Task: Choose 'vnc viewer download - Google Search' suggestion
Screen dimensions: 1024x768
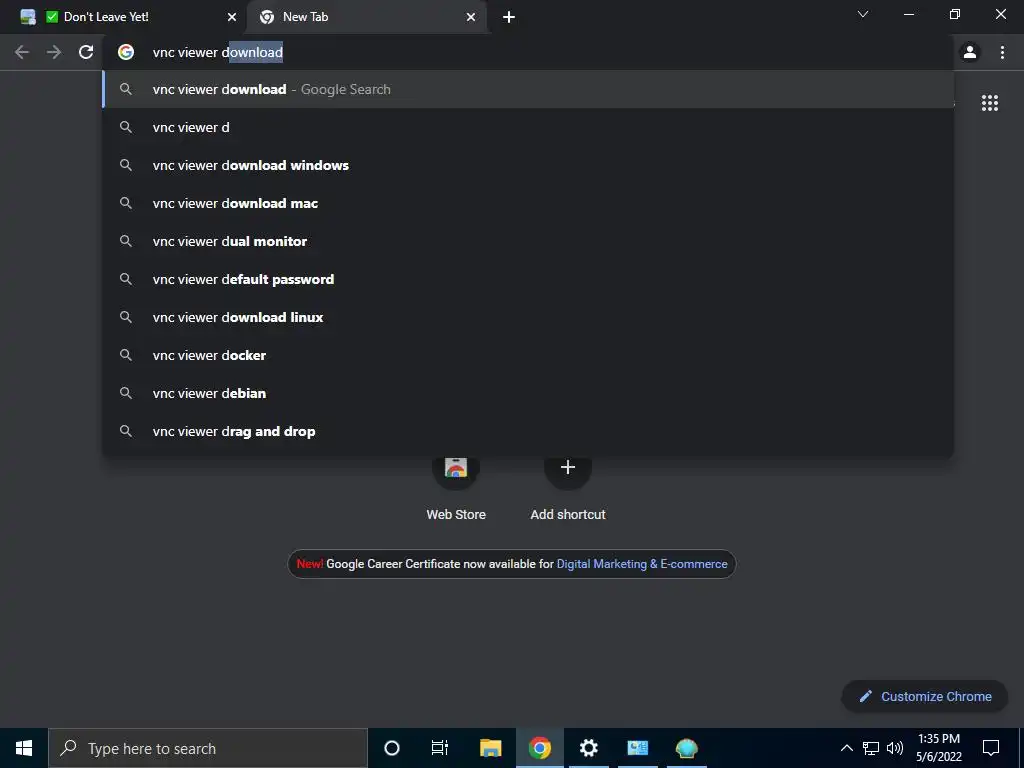Action: [x=528, y=89]
